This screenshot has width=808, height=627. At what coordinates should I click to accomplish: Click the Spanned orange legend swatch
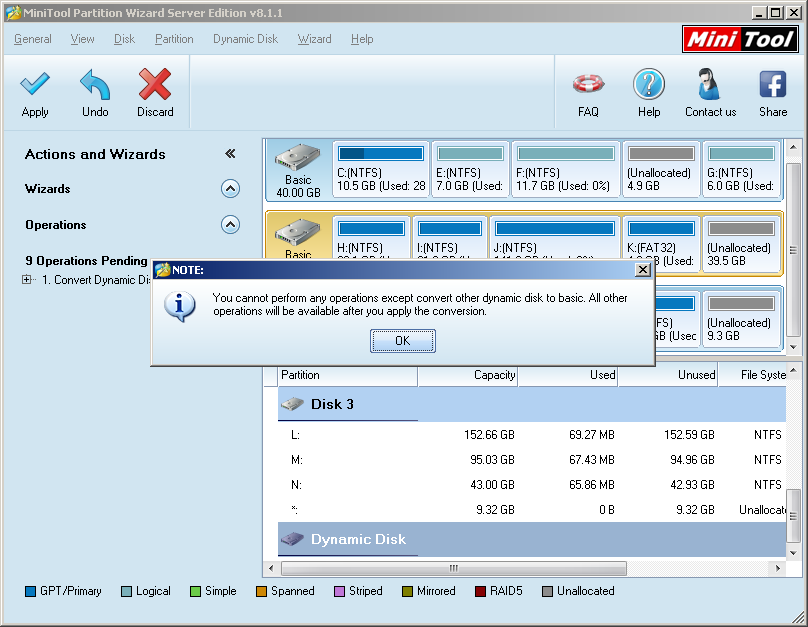click(x=261, y=591)
